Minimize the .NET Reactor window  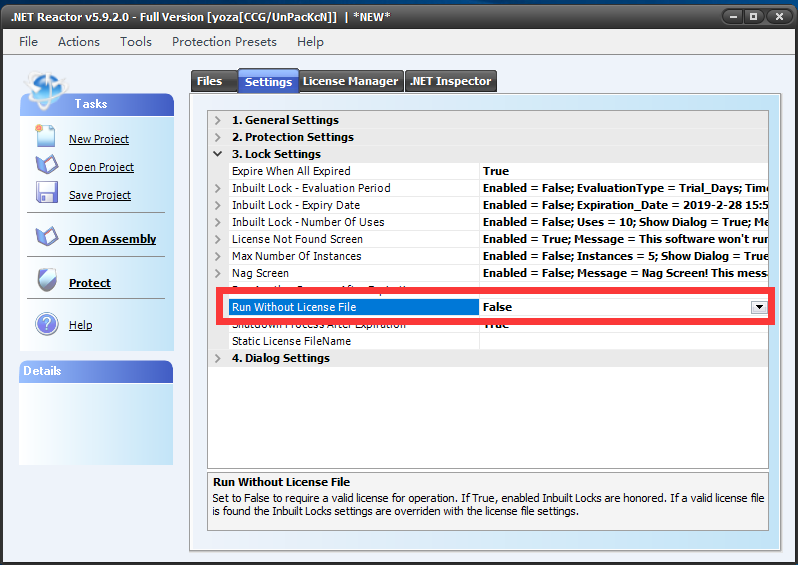click(x=733, y=17)
